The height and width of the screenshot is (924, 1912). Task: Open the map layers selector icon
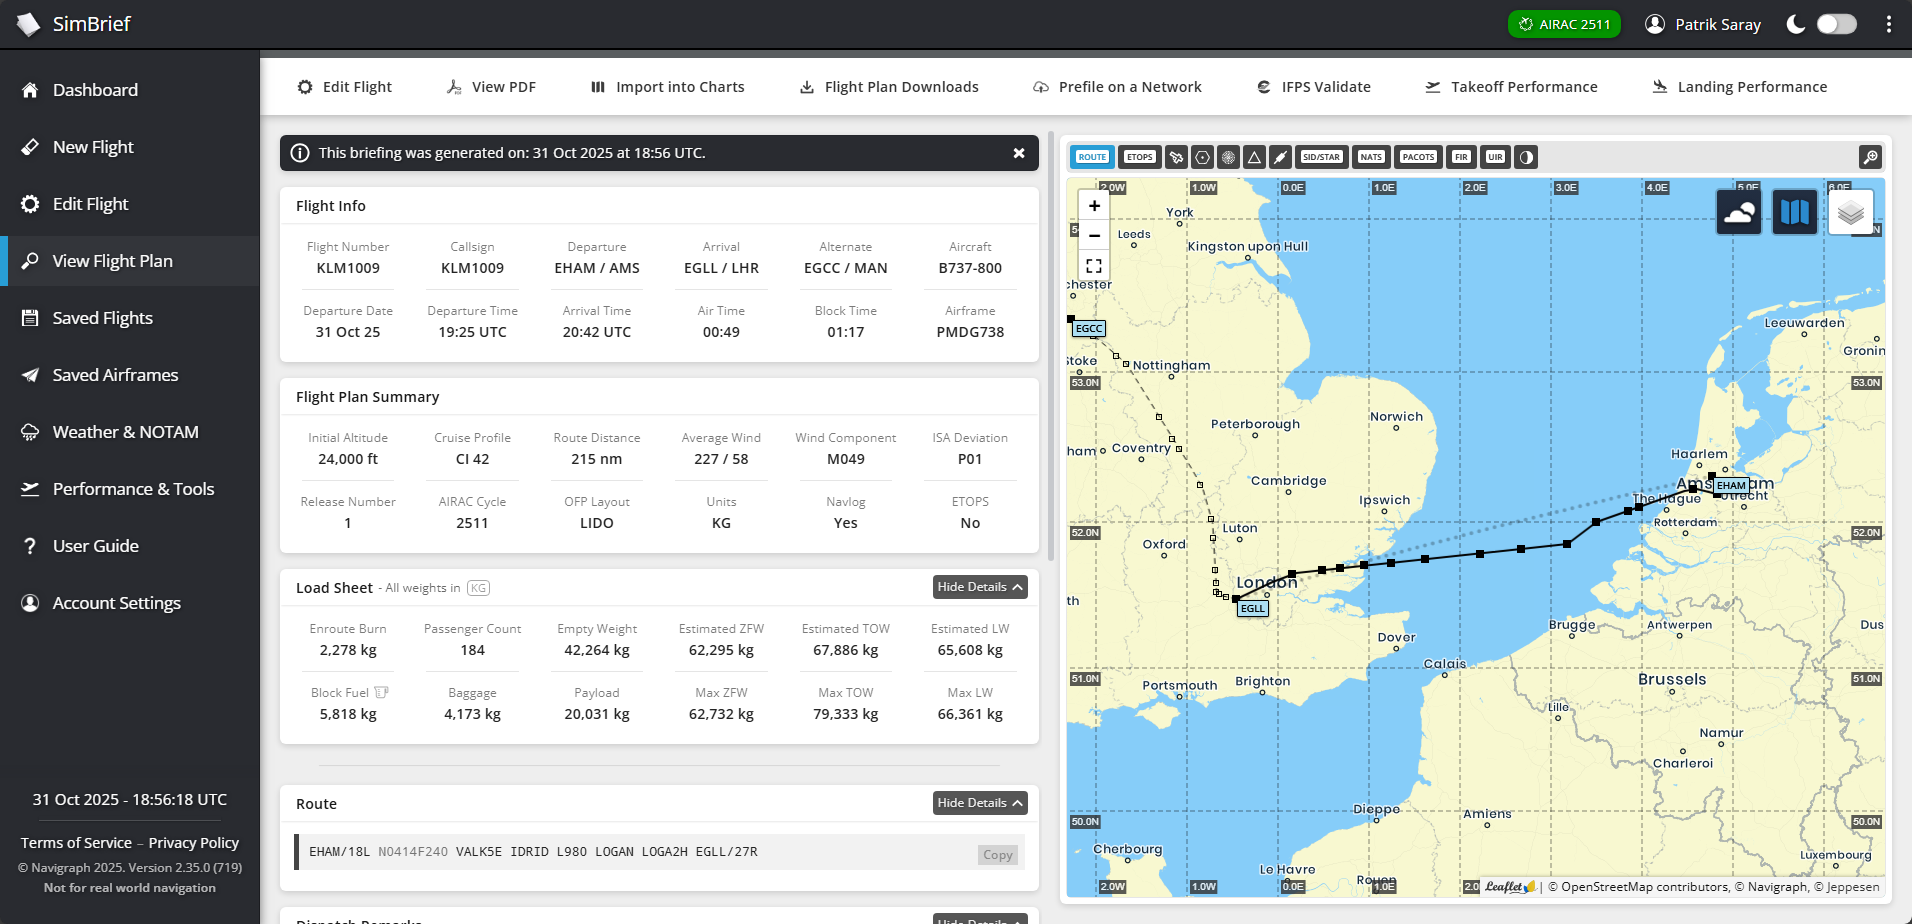point(1850,212)
